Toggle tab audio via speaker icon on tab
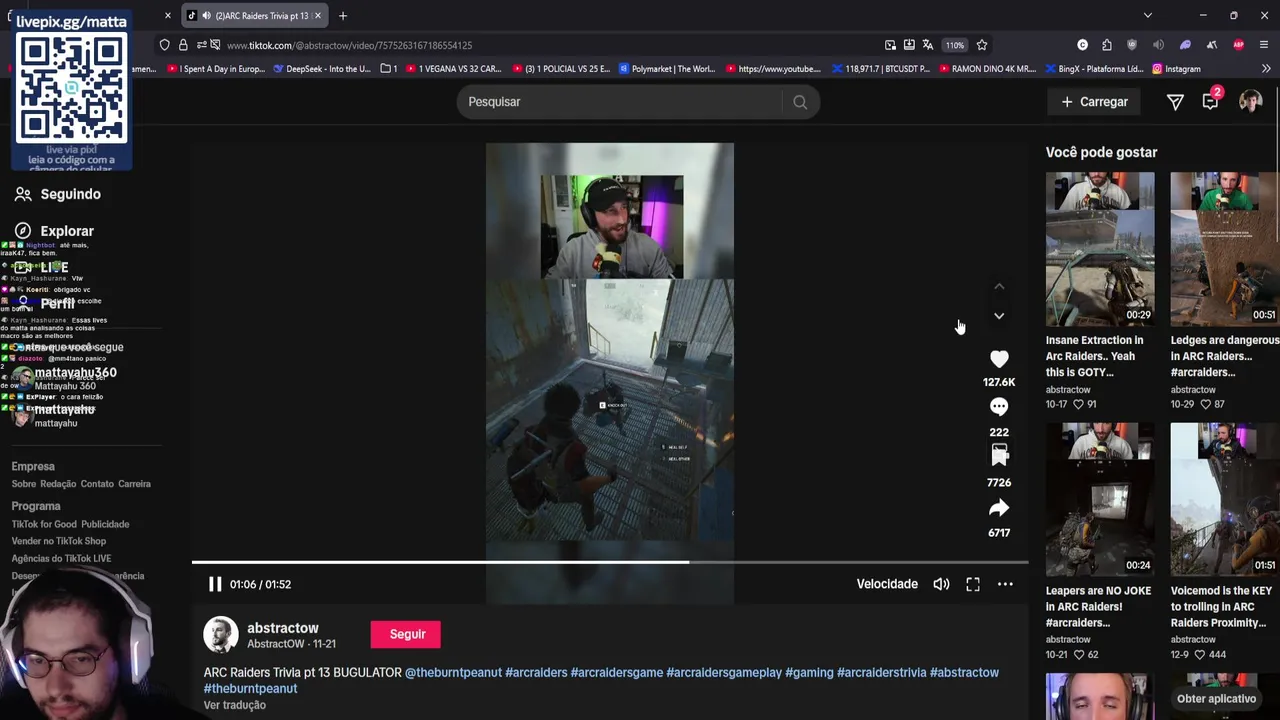Image resolution: width=1280 pixels, height=720 pixels. pos(205,16)
